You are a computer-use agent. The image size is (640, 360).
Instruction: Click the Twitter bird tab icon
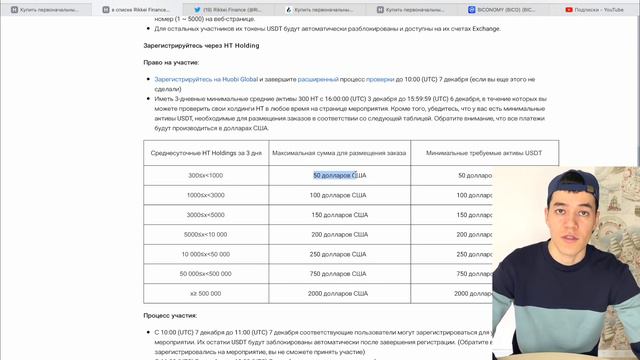pyautogui.click(x=198, y=9)
